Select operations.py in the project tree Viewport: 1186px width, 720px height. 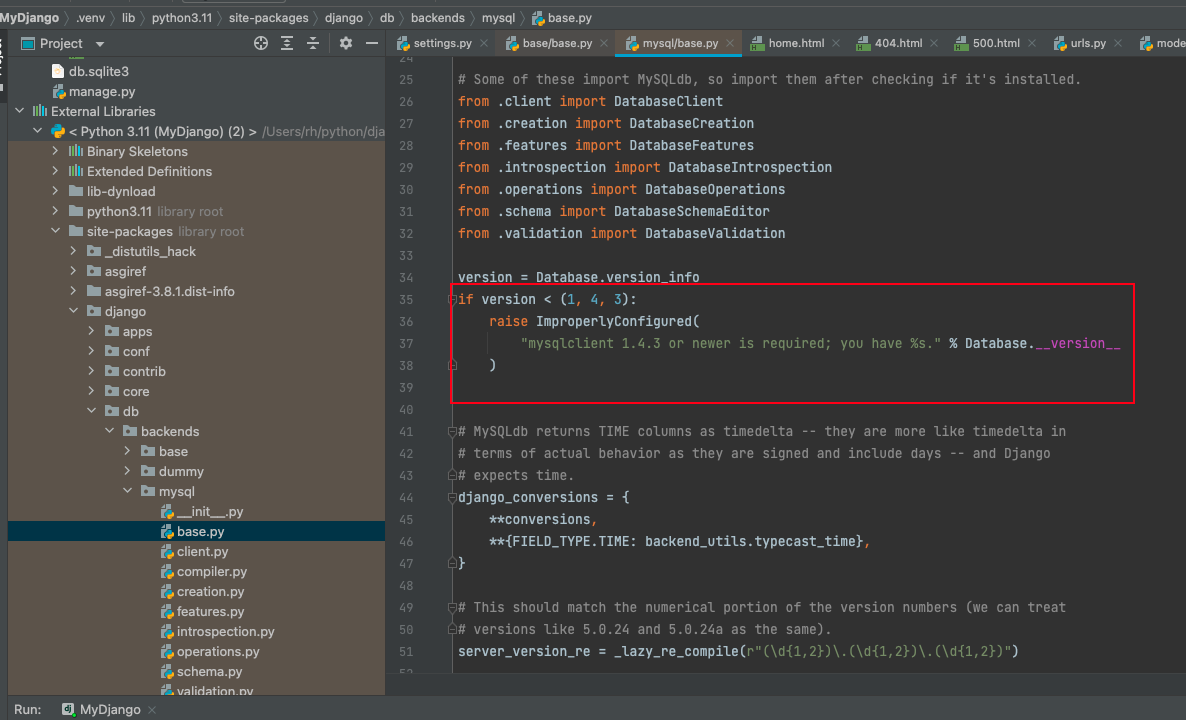click(218, 651)
